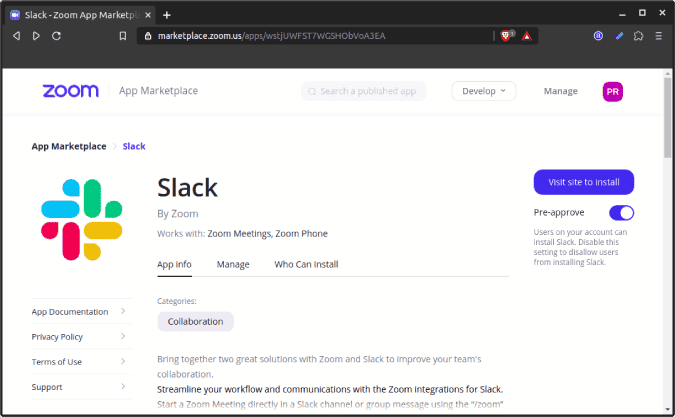
Task: Click the Slack breadcrumb link
Action: tap(134, 146)
